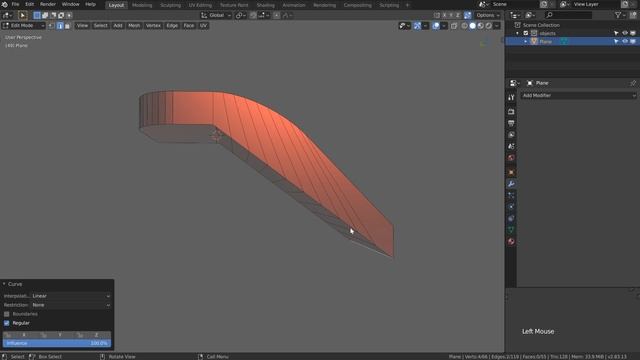The image size is (640, 360).
Task: Switch to the Compositing workspace tab
Action: tap(358, 5)
